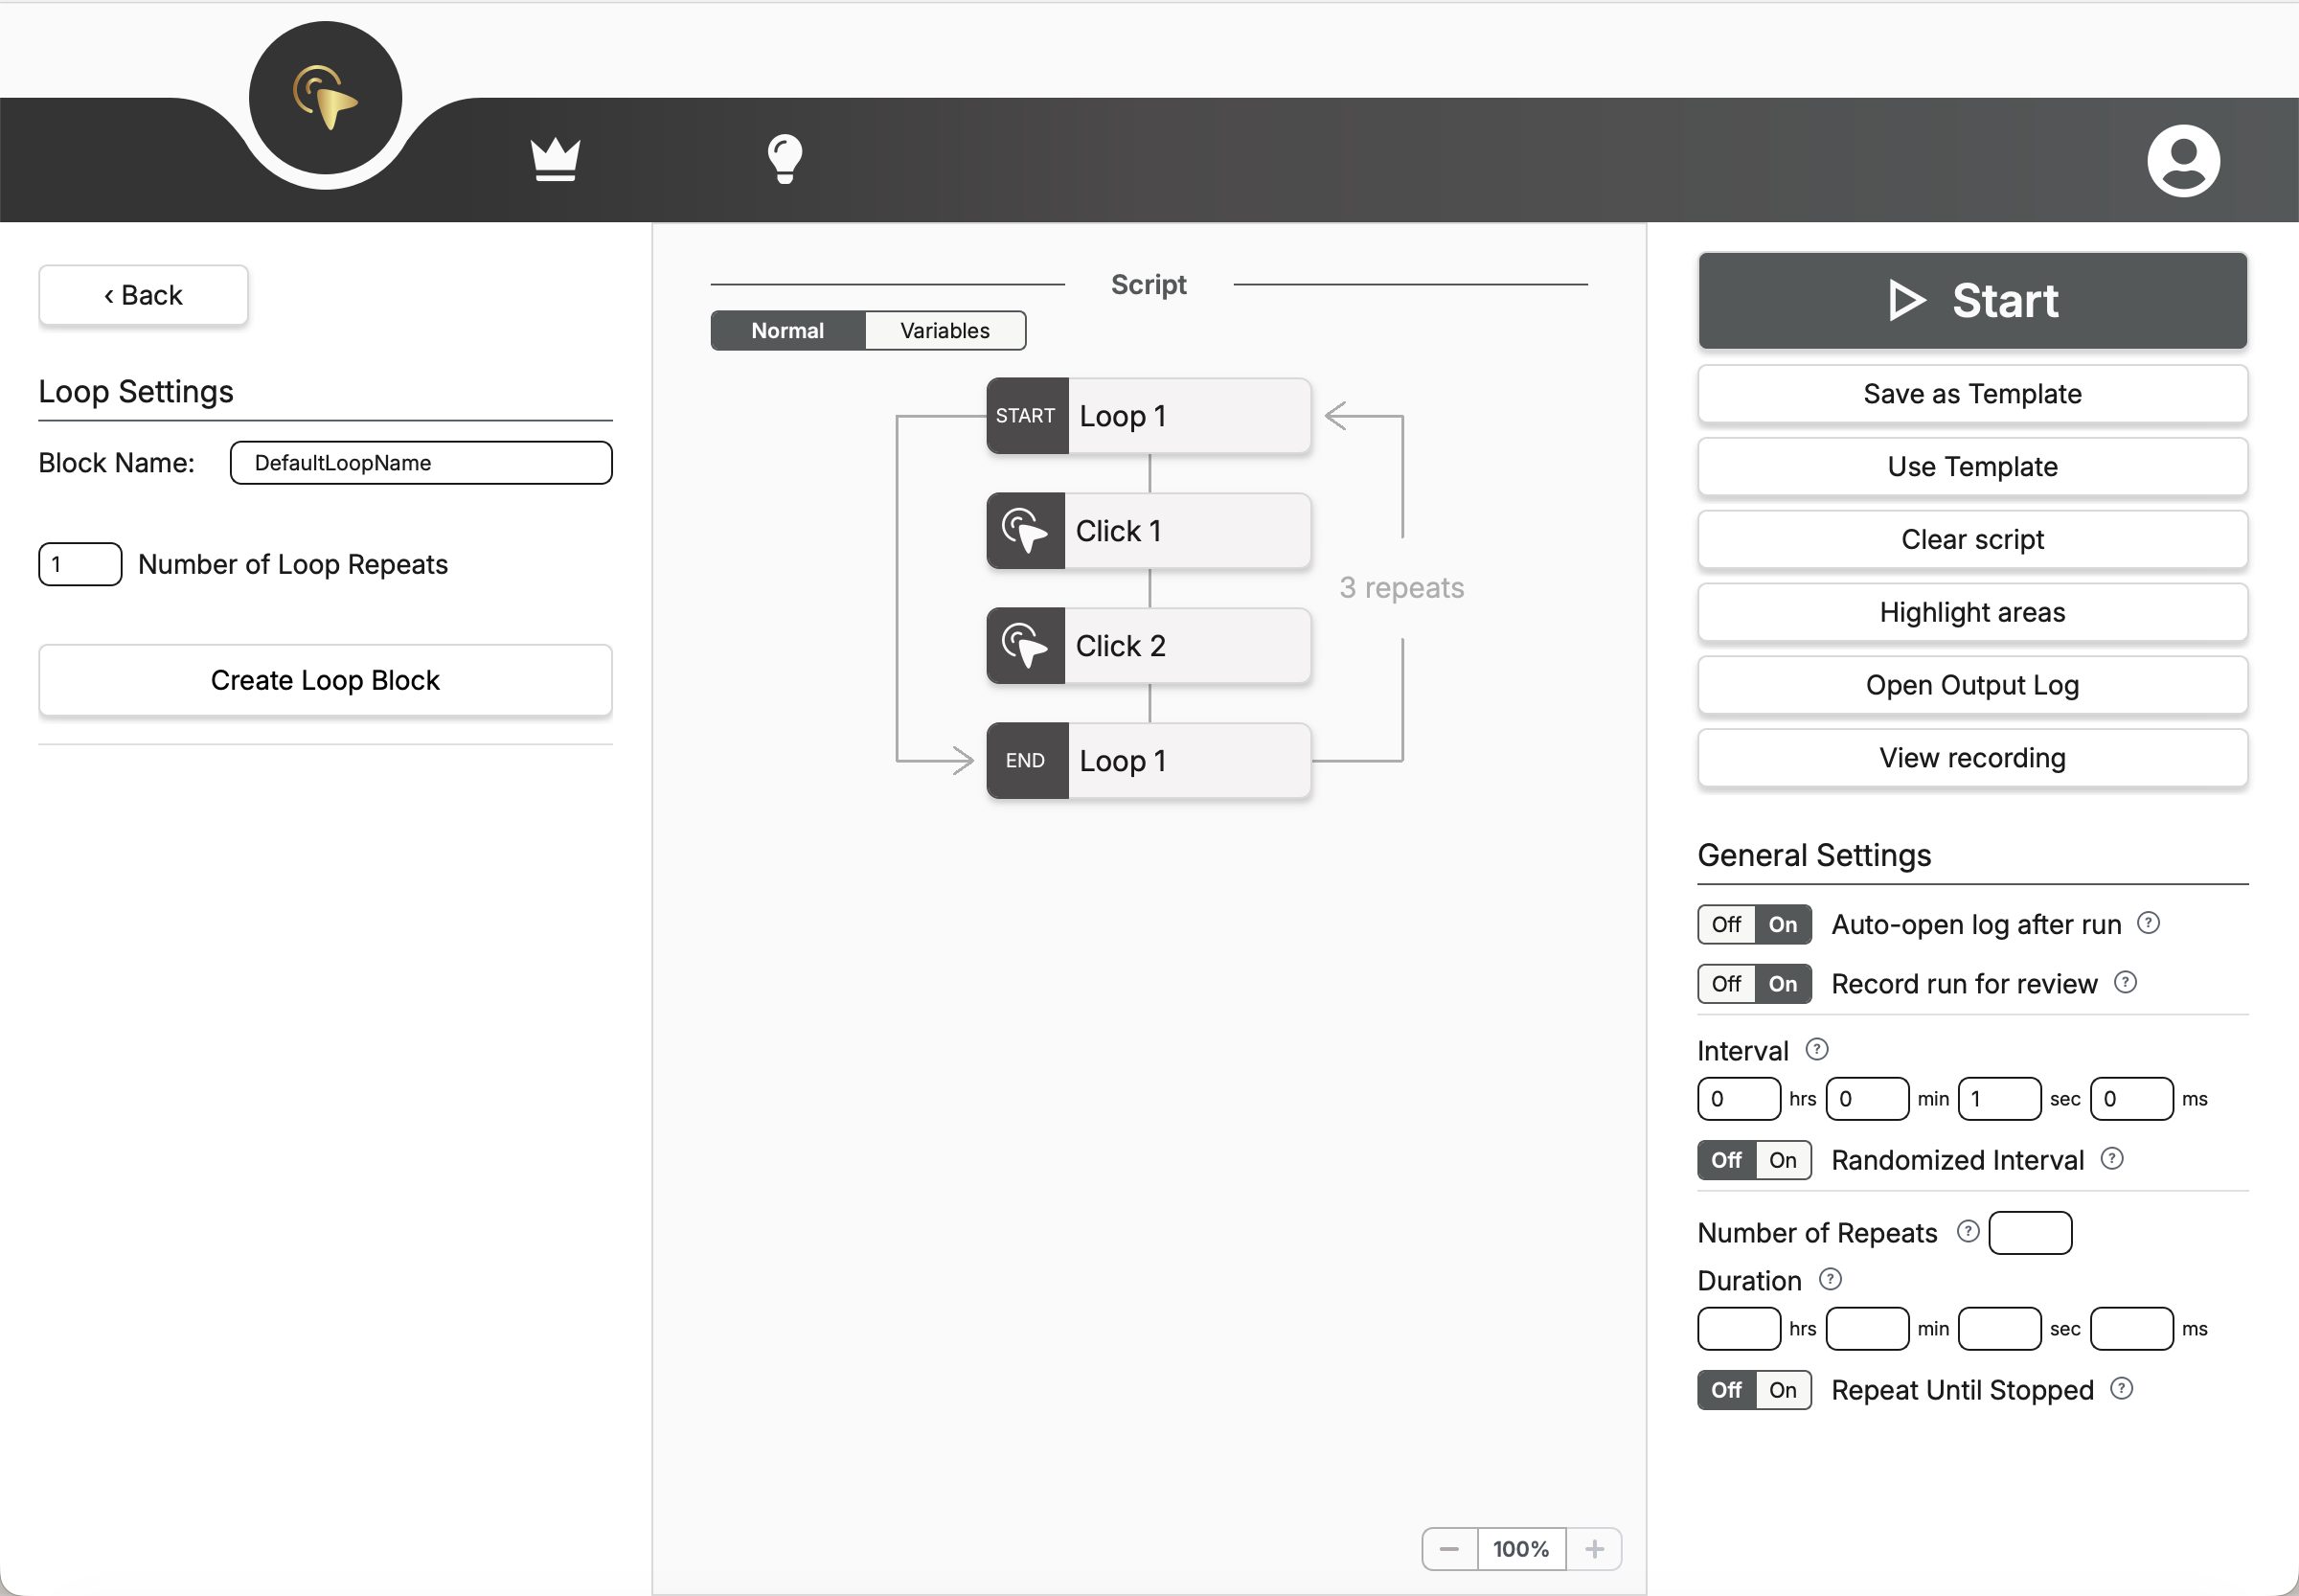The image size is (2299, 1596).
Task: Set Repeat Until Stopped to On
Action: pyautogui.click(x=1783, y=1390)
